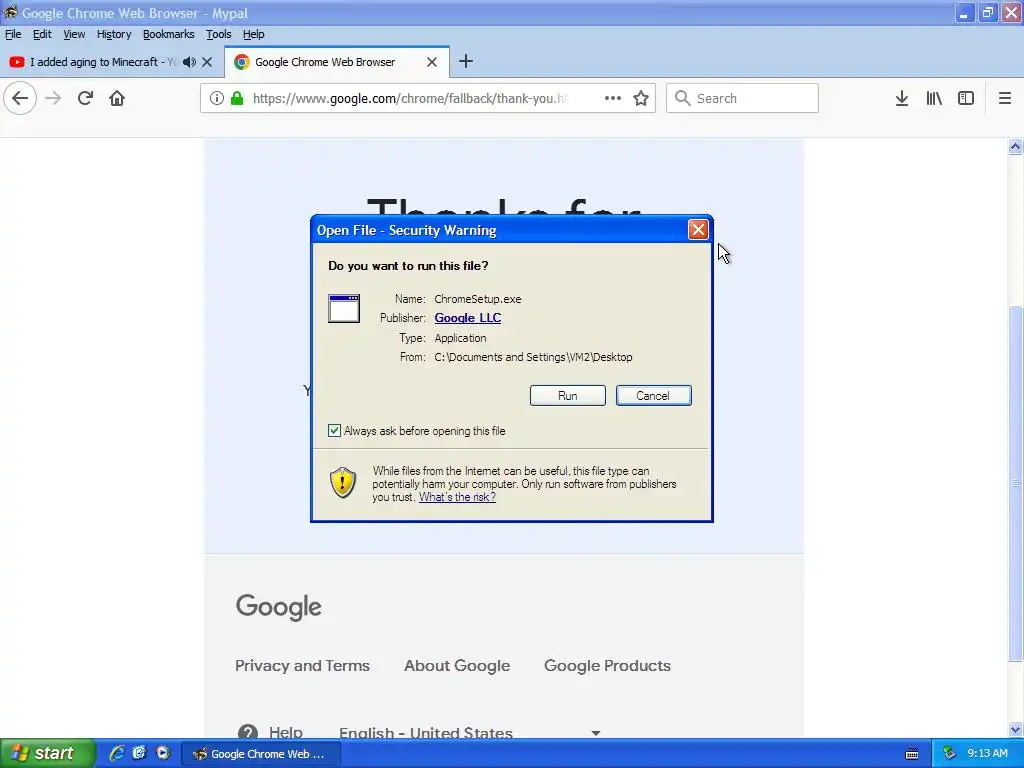Show site information icon in address bar
The height and width of the screenshot is (768, 1024).
216,99
